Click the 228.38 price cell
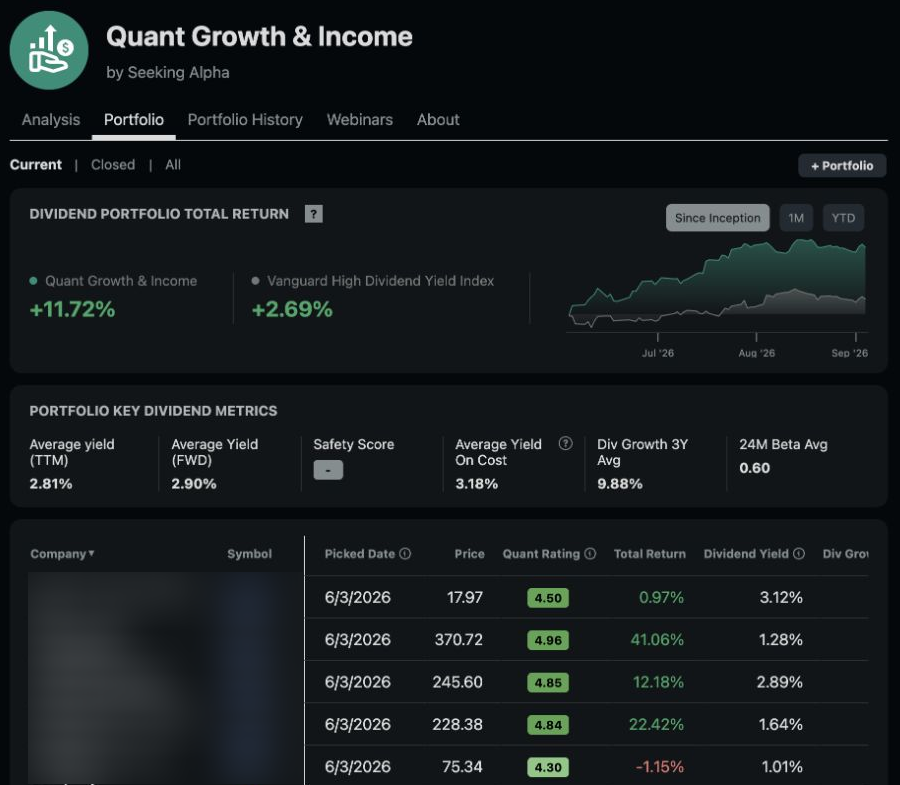The image size is (900, 785). point(457,724)
